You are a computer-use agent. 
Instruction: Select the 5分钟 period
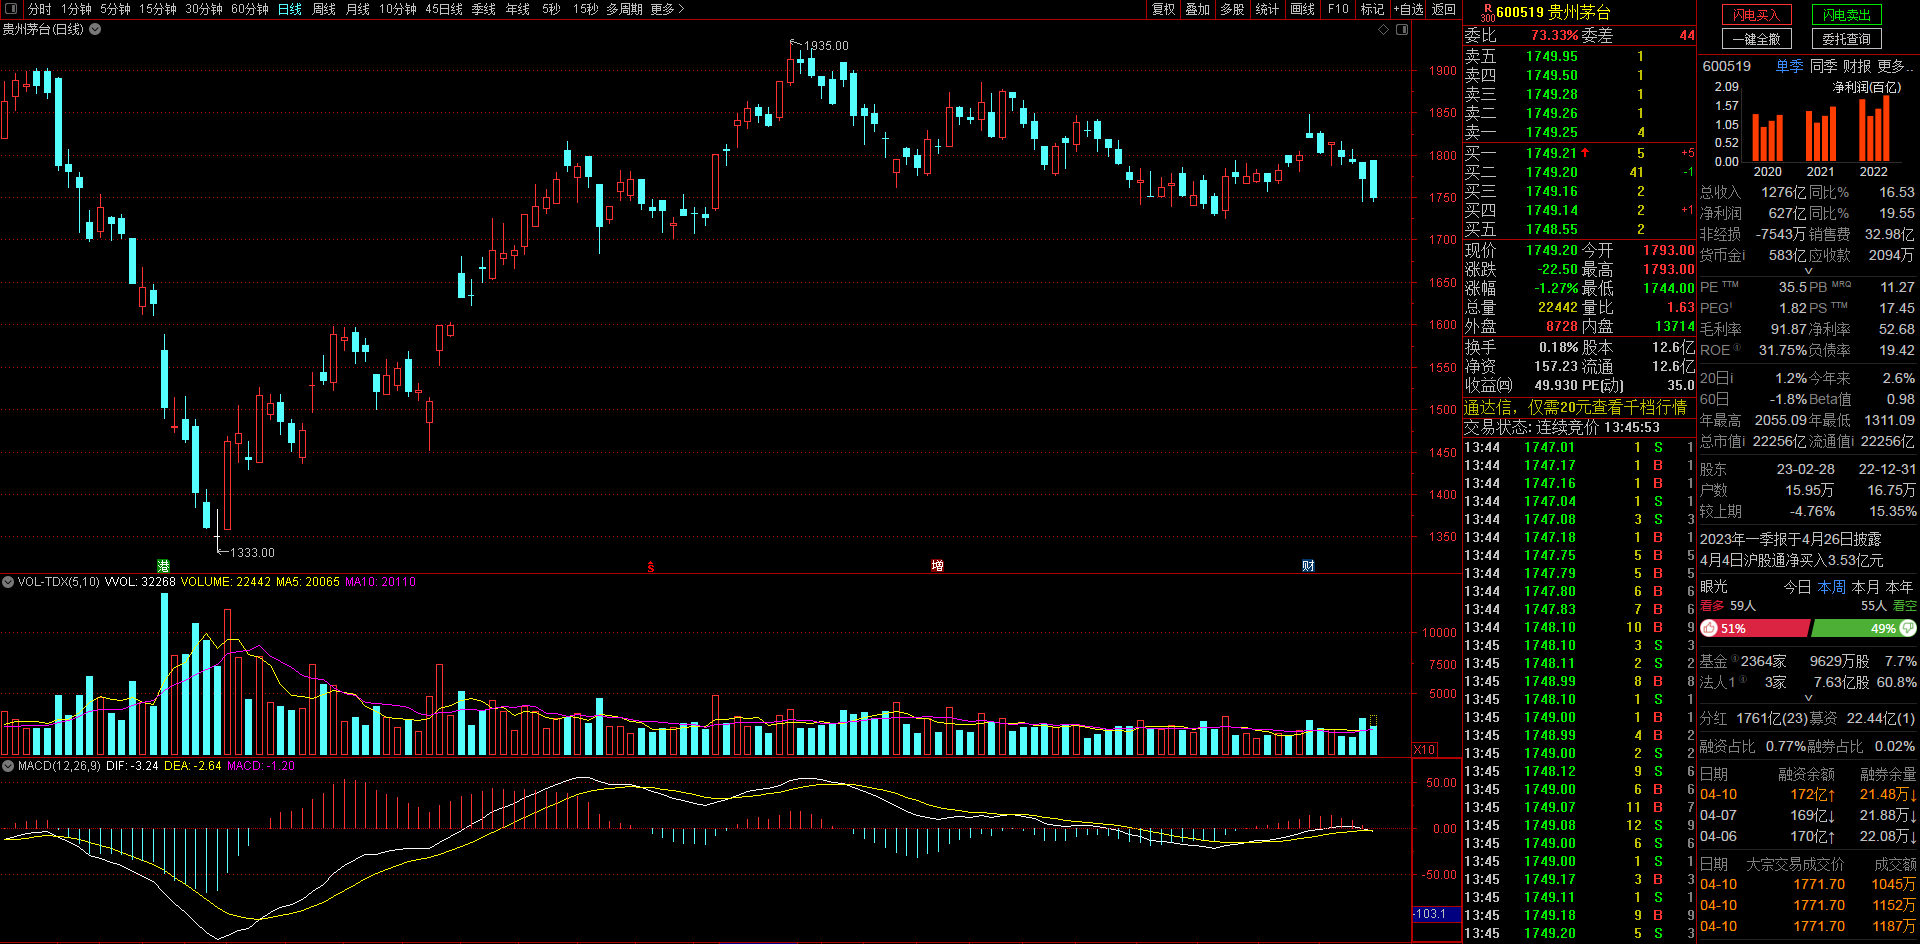click(x=115, y=9)
